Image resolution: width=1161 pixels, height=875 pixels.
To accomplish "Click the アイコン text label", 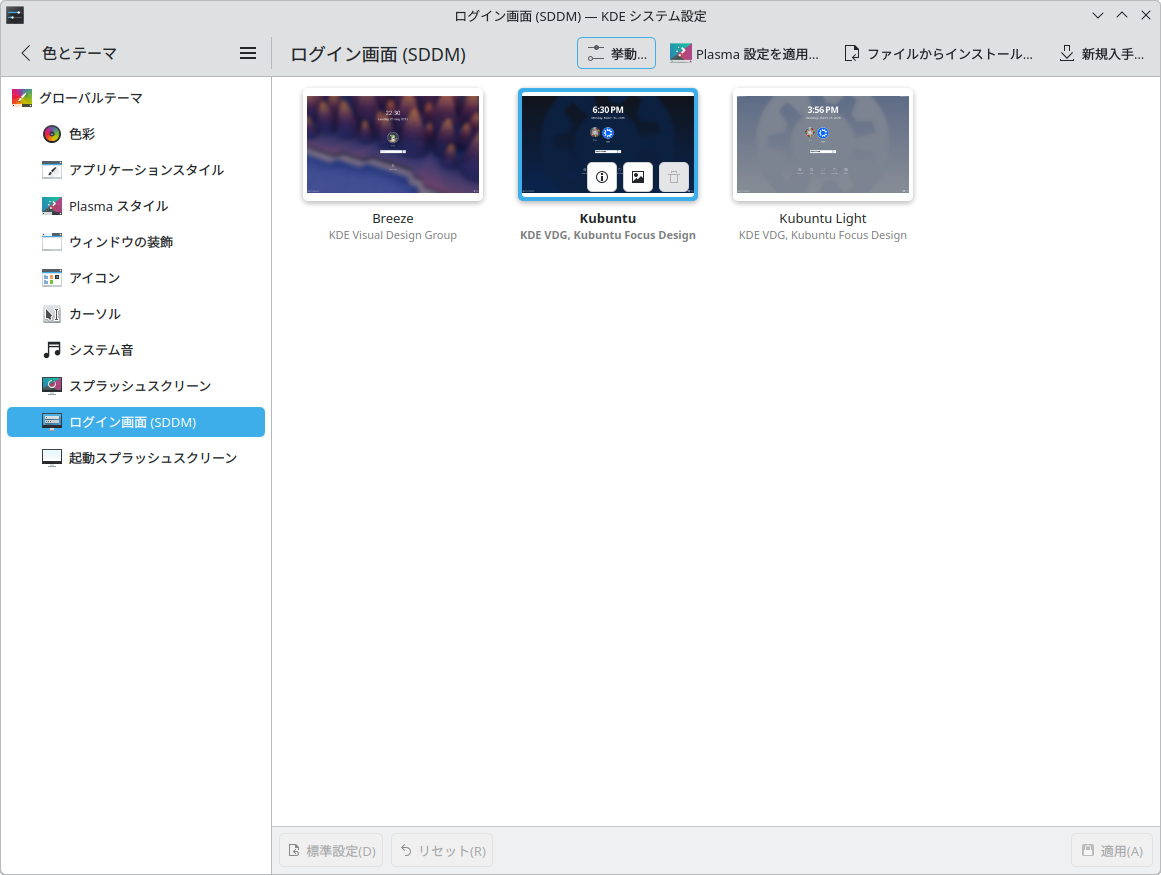I will point(95,278).
